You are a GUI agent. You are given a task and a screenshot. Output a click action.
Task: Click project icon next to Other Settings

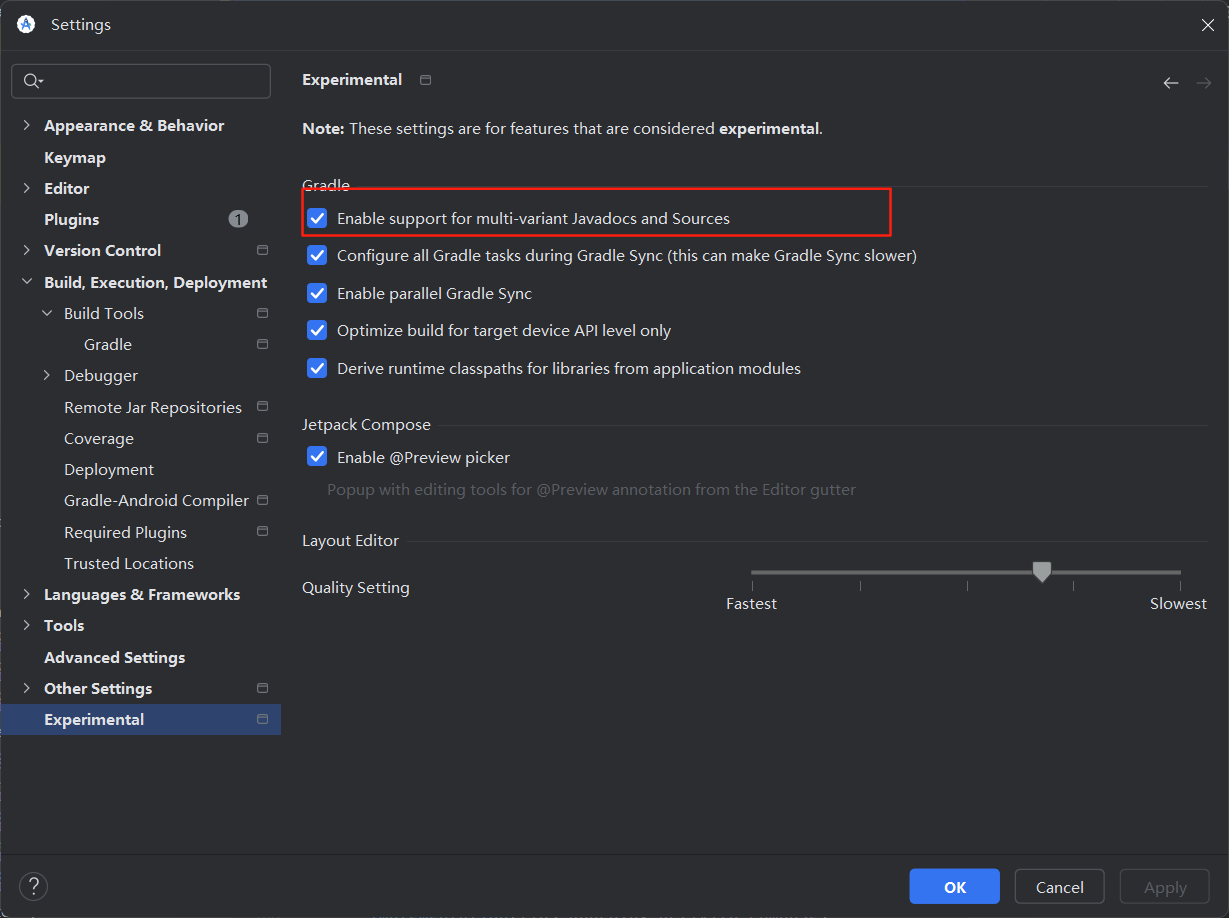(x=262, y=688)
